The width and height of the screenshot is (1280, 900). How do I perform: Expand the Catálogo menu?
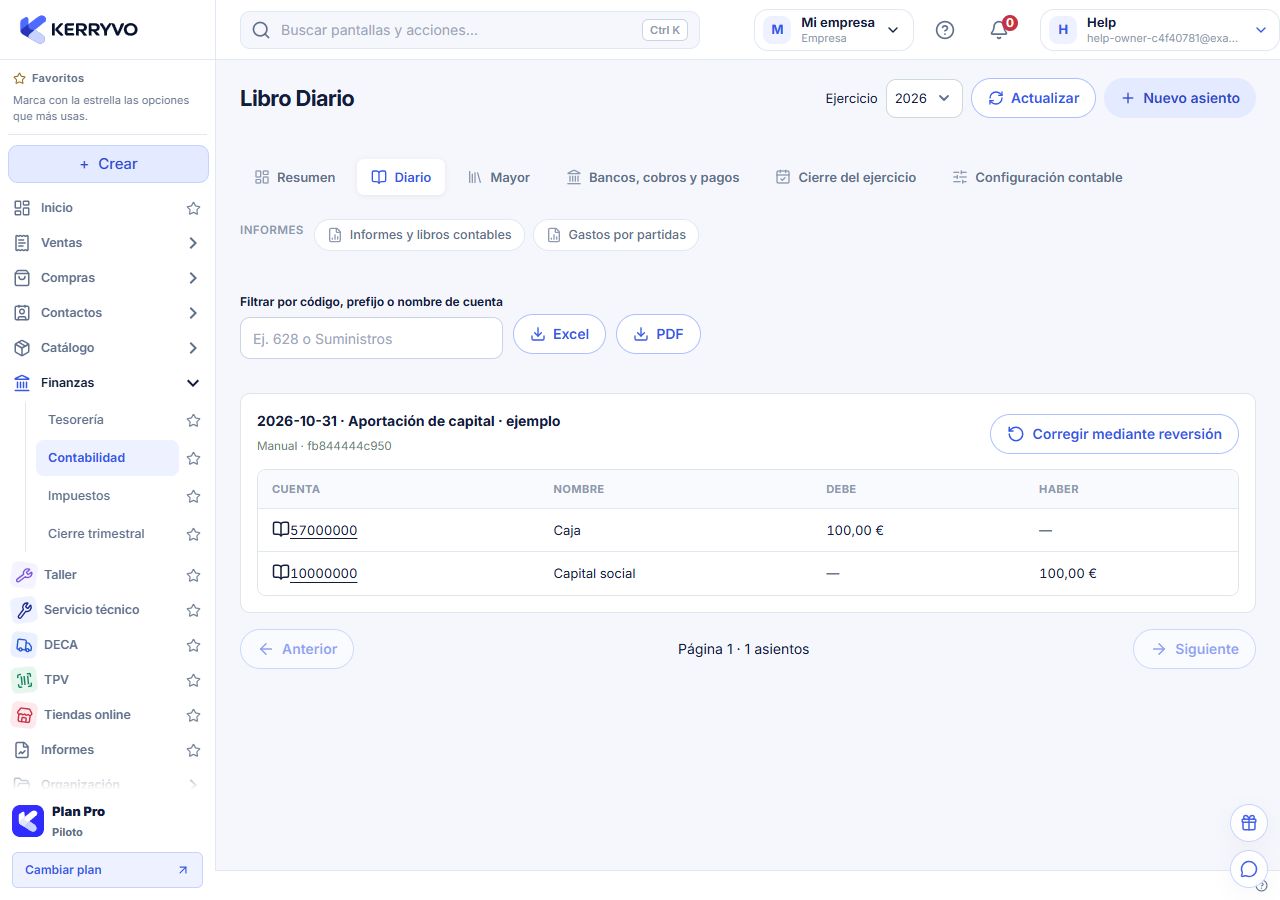point(193,348)
